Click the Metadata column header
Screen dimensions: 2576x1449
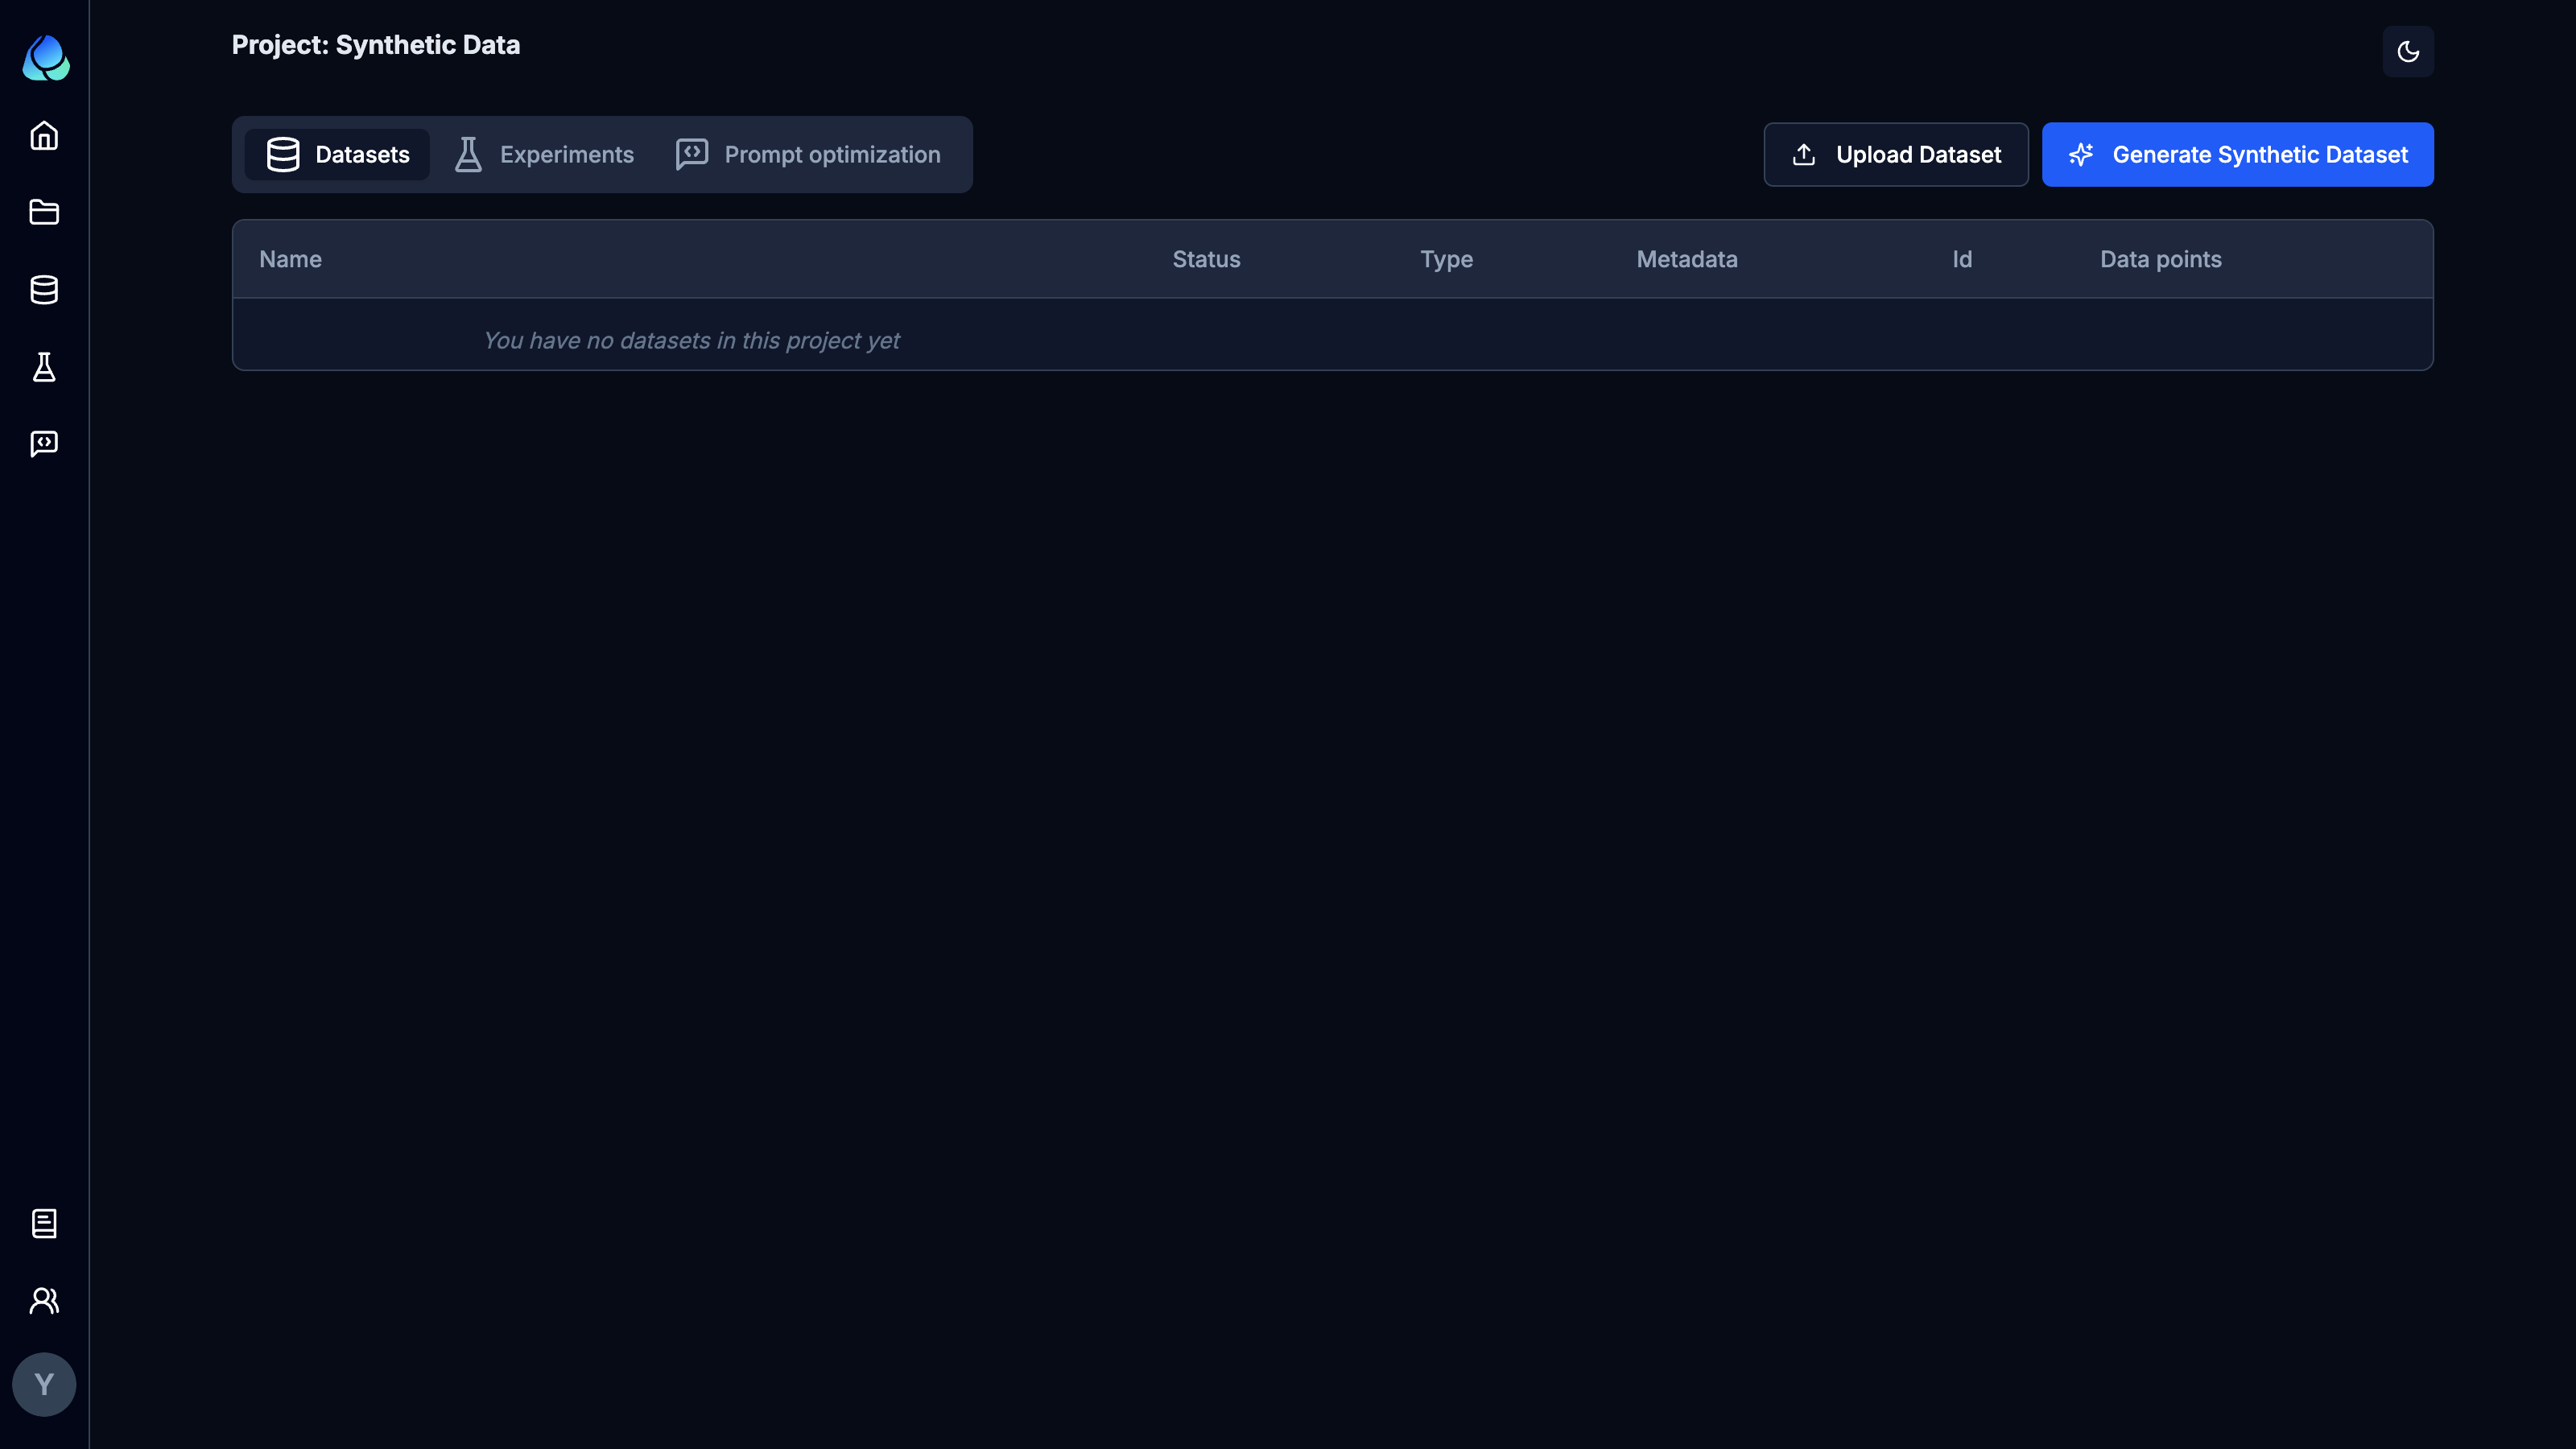click(x=1687, y=259)
